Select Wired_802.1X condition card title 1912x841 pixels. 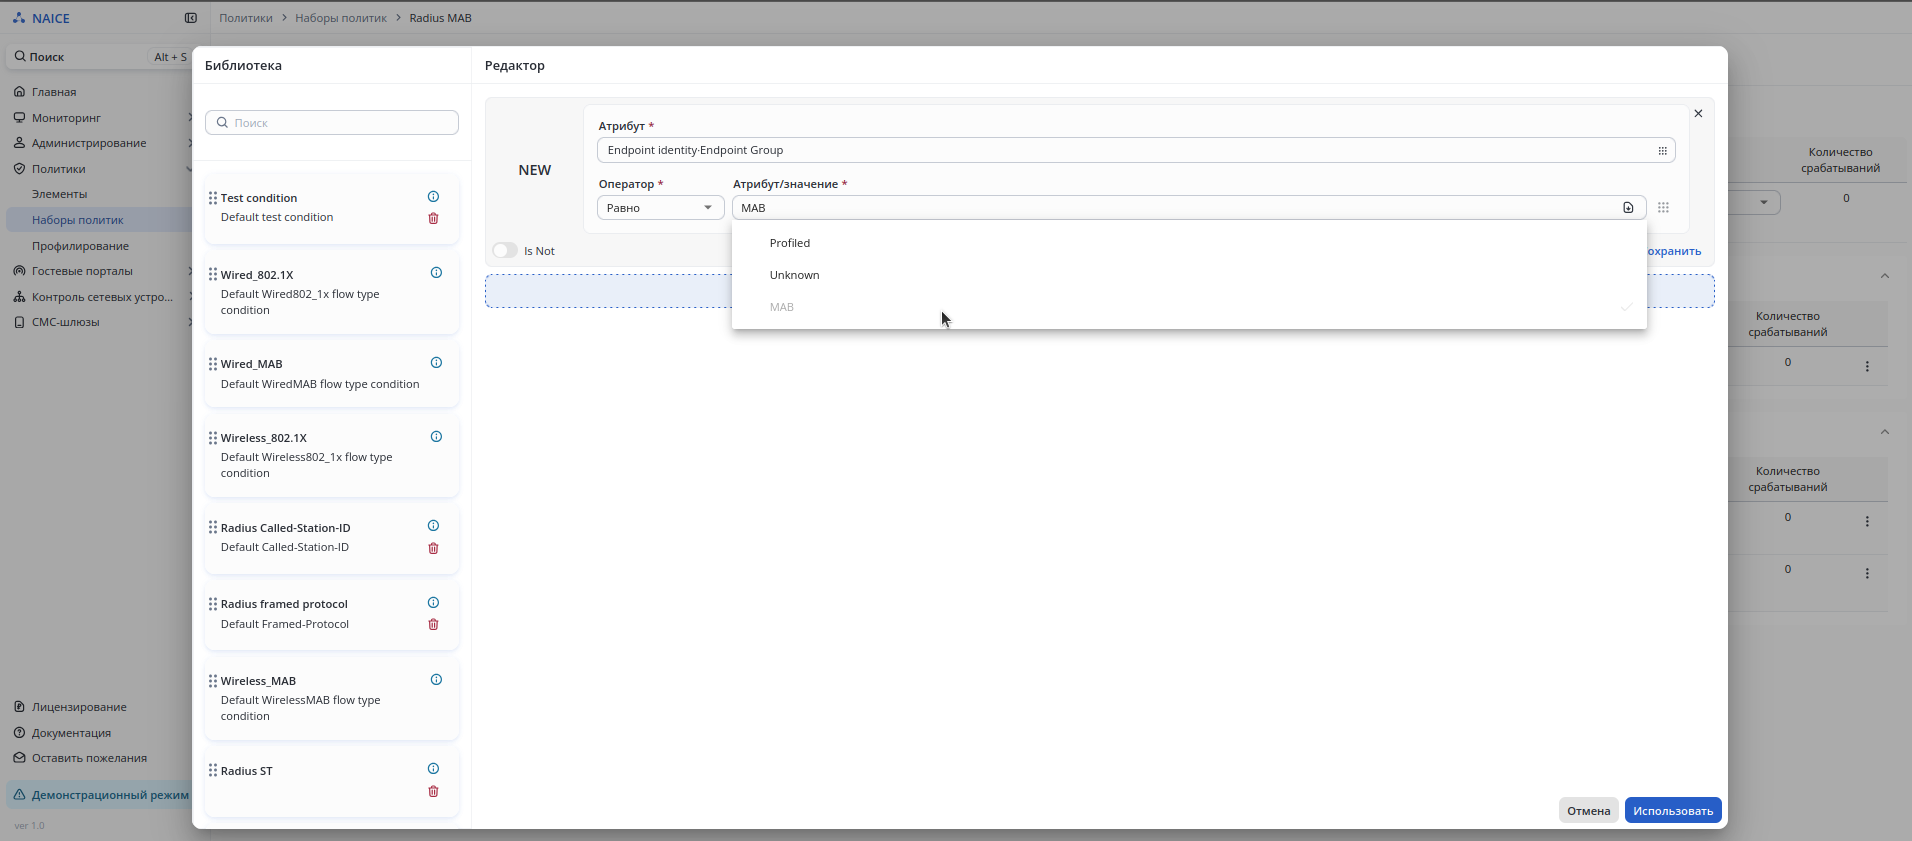[257, 275]
